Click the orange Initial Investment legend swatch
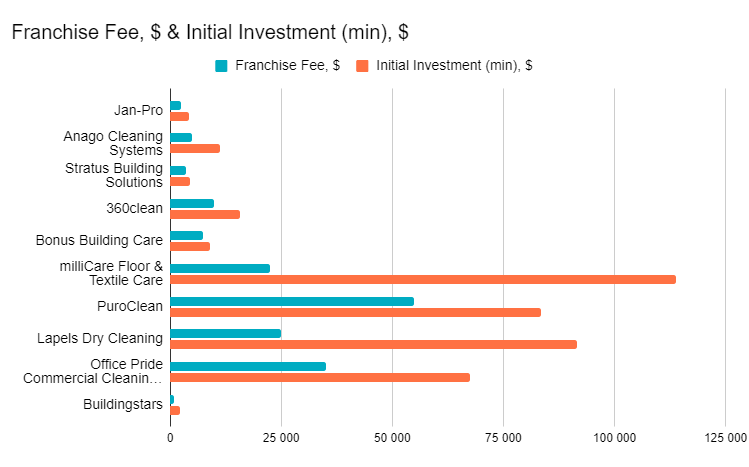Image resolution: width=749 pixels, height=467 pixels. click(362, 66)
